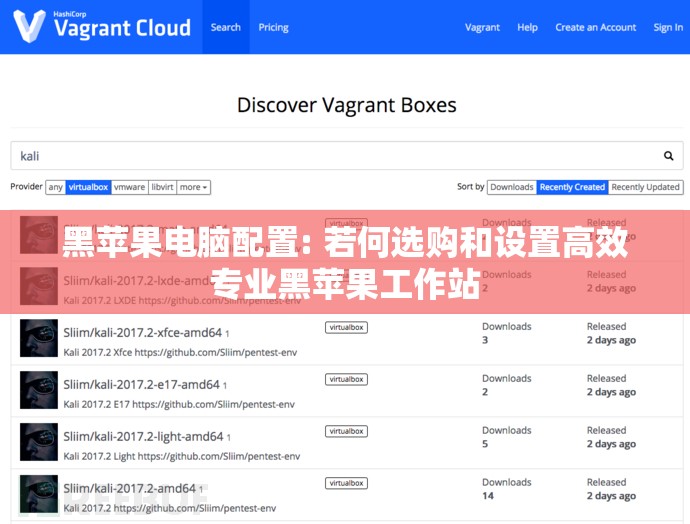Click virtualbox tag on kali-2017.2-amd64 row

[x=346, y=483]
